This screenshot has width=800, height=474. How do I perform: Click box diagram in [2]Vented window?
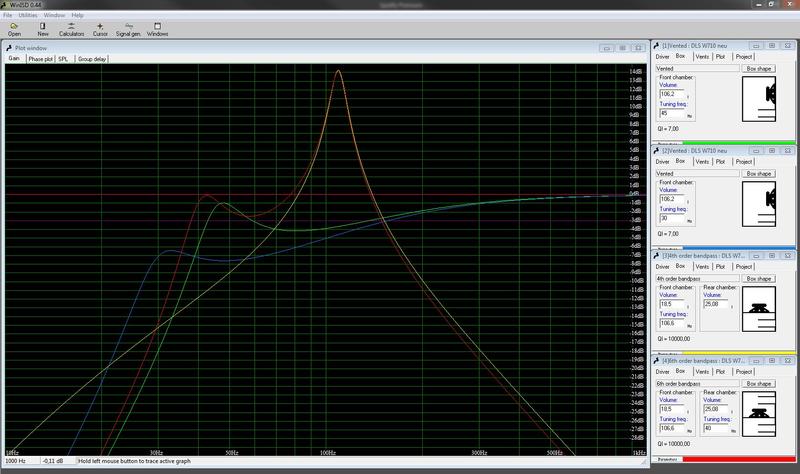pos(759,204)
